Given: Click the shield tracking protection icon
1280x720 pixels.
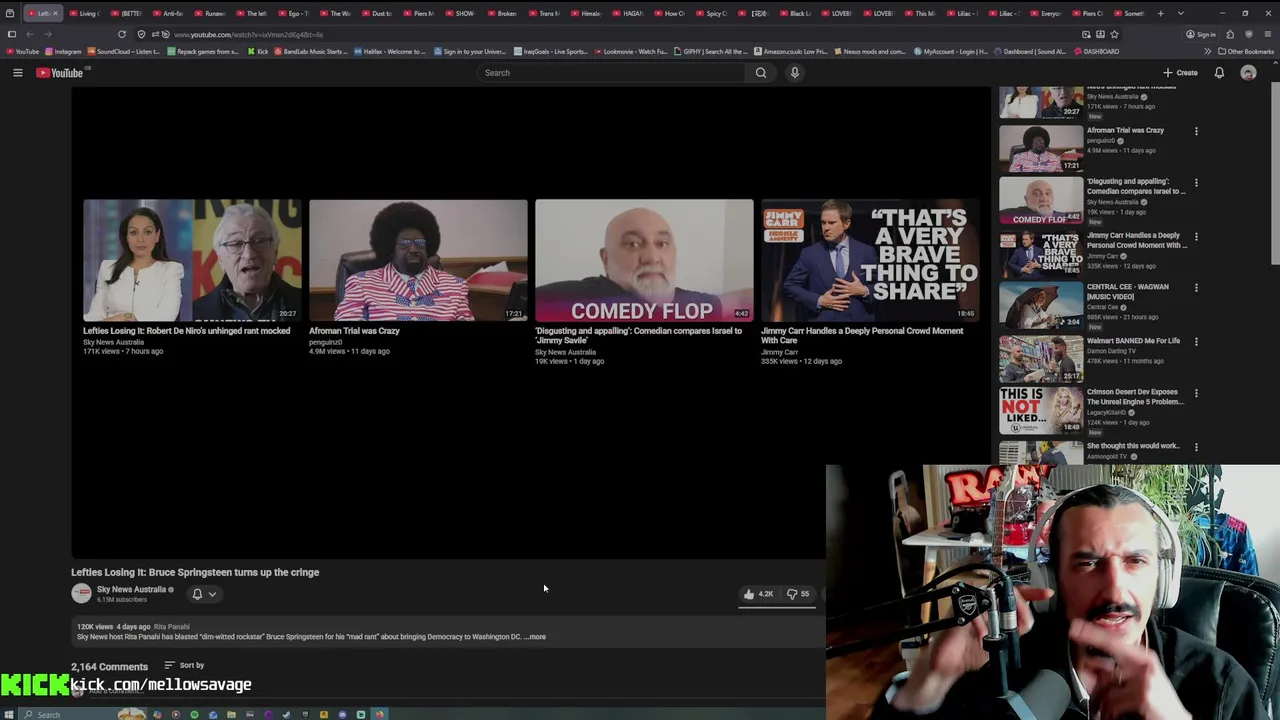Looking at the screenshot, I should point(141,34).
